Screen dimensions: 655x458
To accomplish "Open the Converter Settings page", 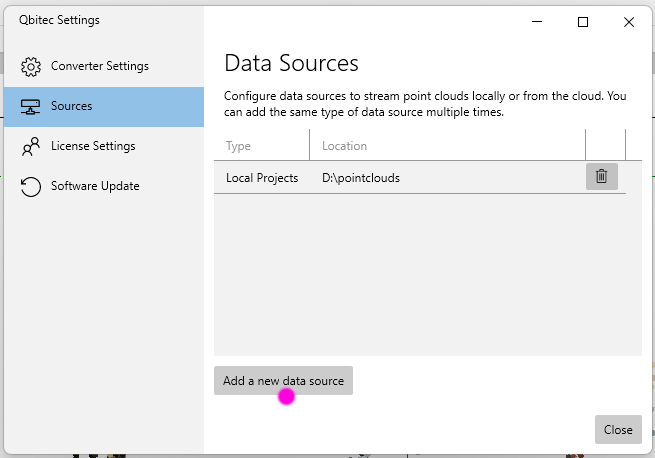I will point(99,66).
